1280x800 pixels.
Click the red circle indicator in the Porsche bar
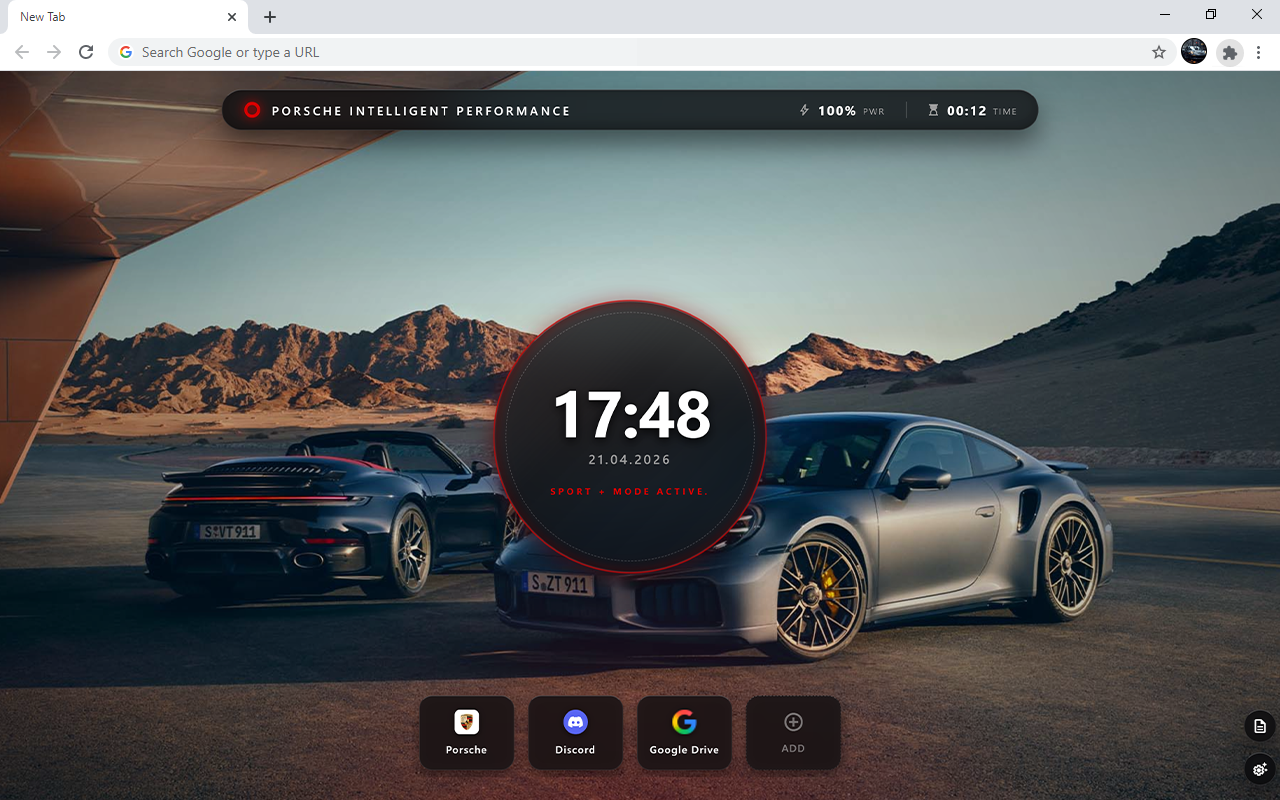(252, 110)
